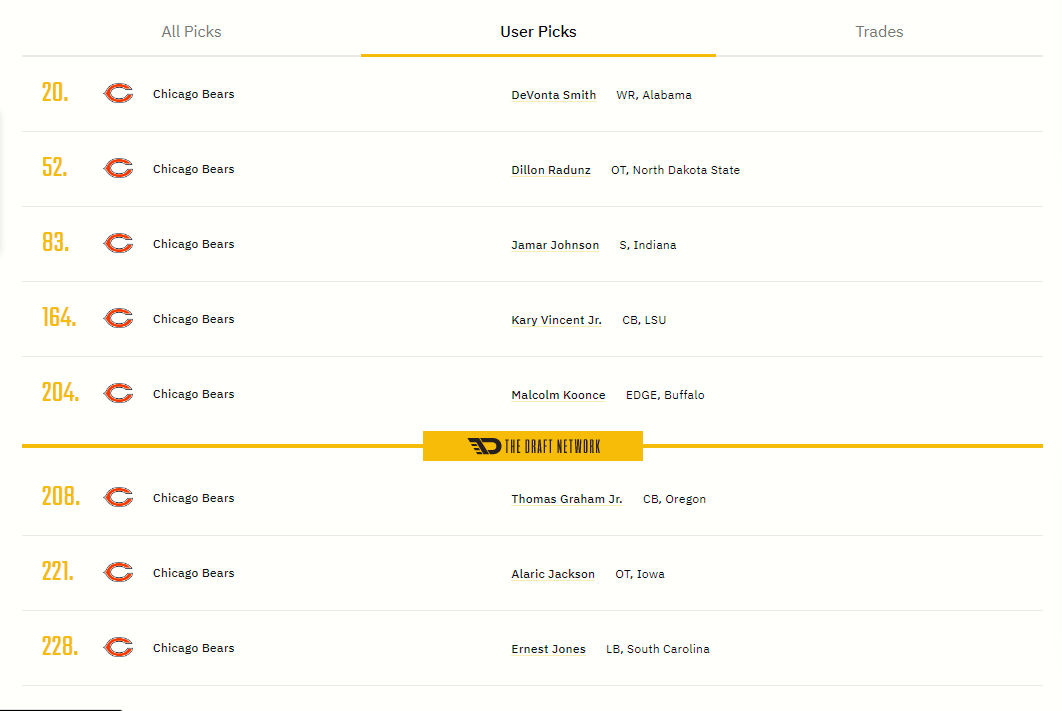Screen dimensions: 1062x711
Task: Click Chicago Bears text on pick 221 row
Action: click(x=194, y=574)
